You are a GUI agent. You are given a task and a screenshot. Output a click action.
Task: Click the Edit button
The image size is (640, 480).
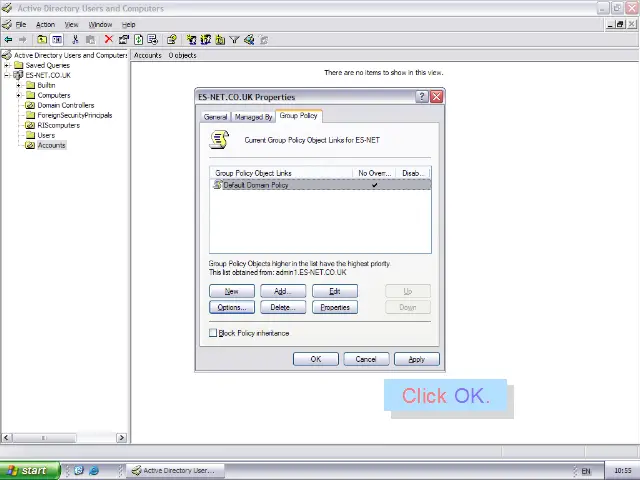(x=335, y=291)
